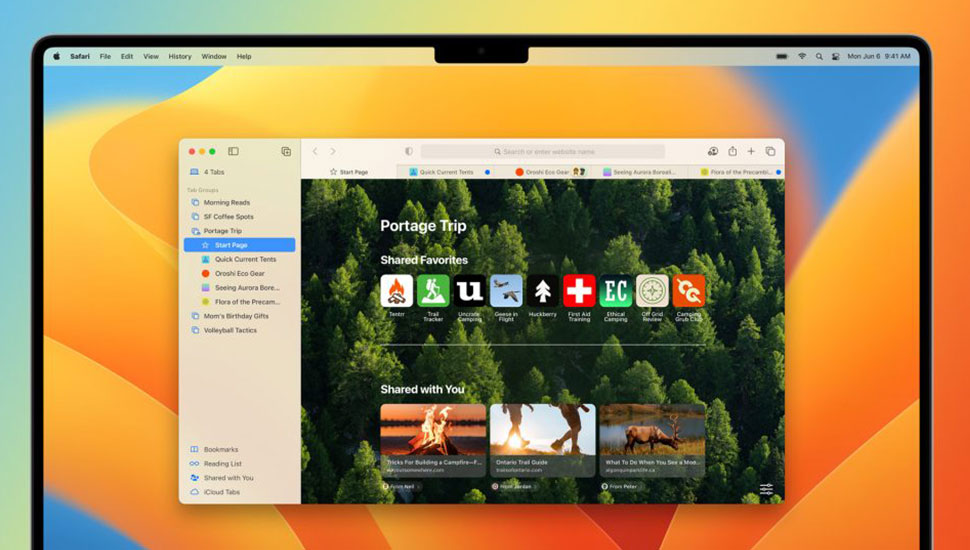
Task: Select Start Page in the sidebar
Action: pyautogui.click(x=239, y=245)
